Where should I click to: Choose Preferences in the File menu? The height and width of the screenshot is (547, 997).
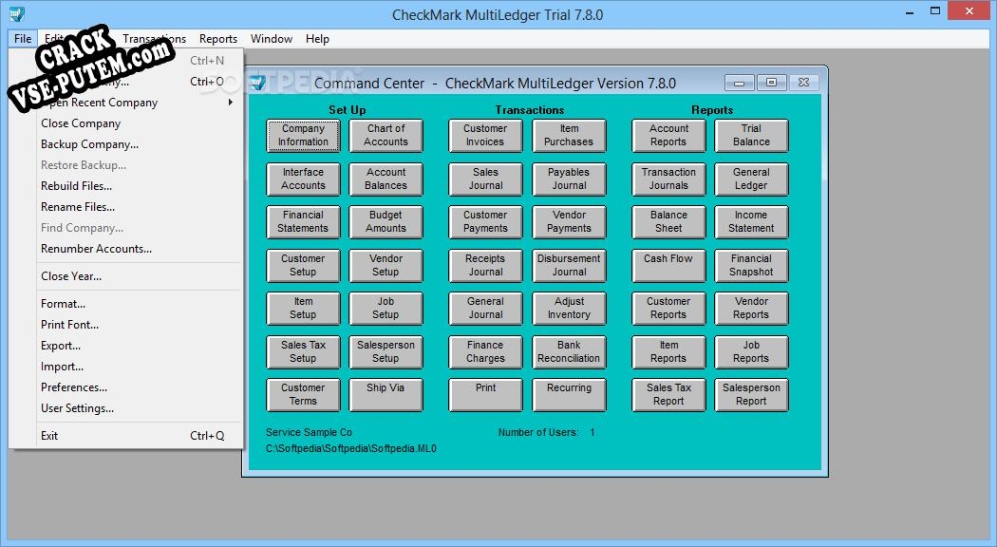click(x=73, y=387)
